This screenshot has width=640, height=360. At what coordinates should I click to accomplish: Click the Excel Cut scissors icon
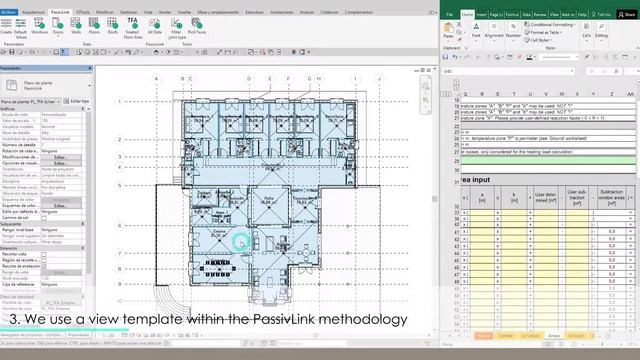(459, 24)
